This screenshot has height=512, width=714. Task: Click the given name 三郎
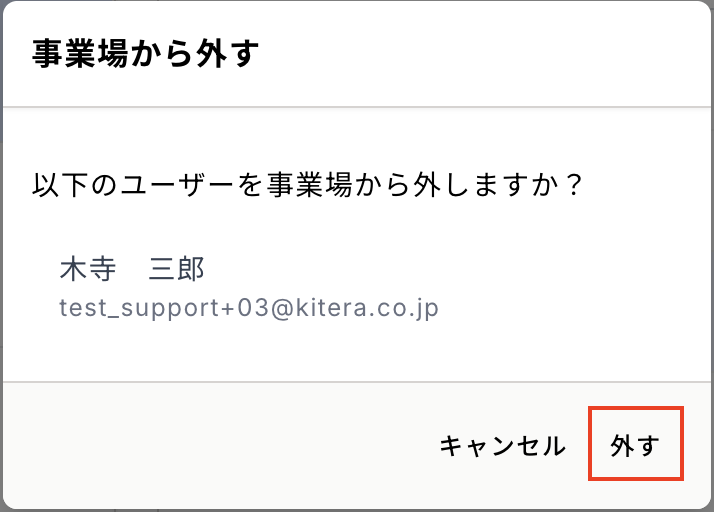[177, 270]
